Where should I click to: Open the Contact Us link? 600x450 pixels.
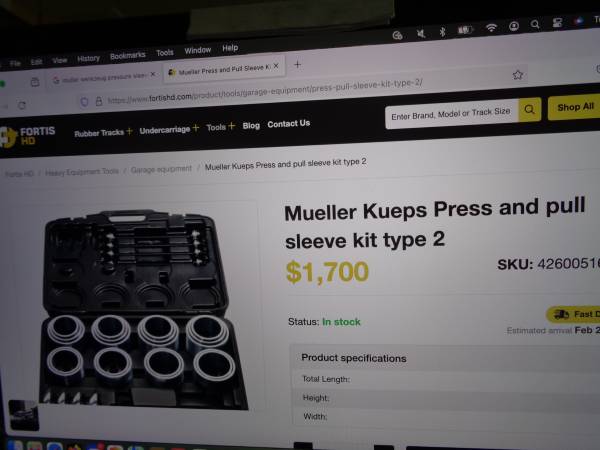click(x=289, y=124)
